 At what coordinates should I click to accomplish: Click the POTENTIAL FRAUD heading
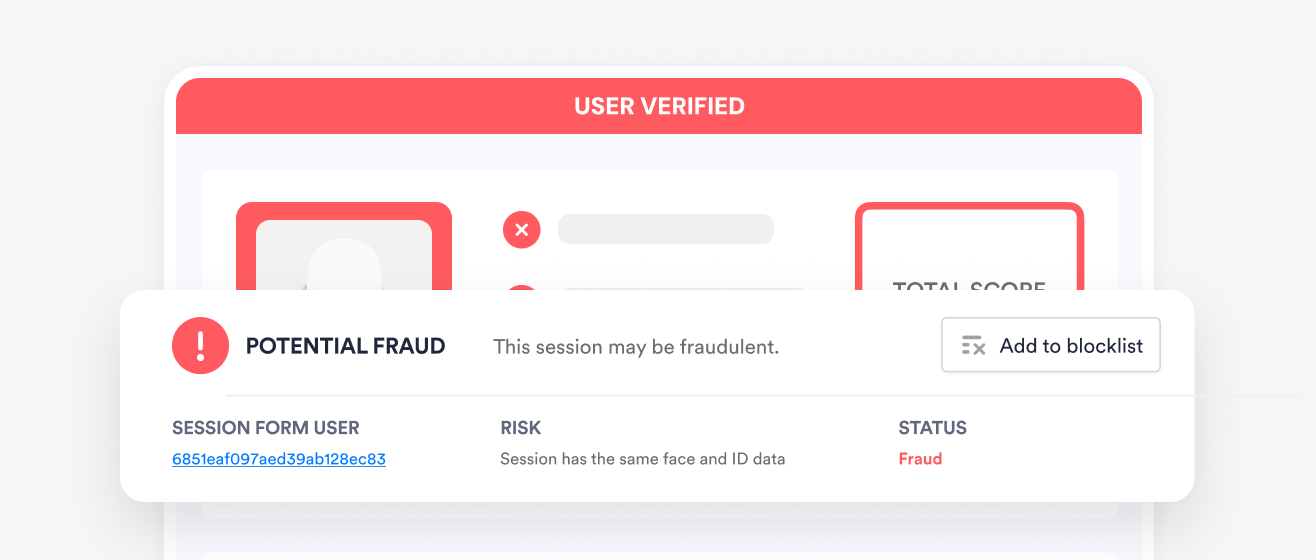coord(345,346)
